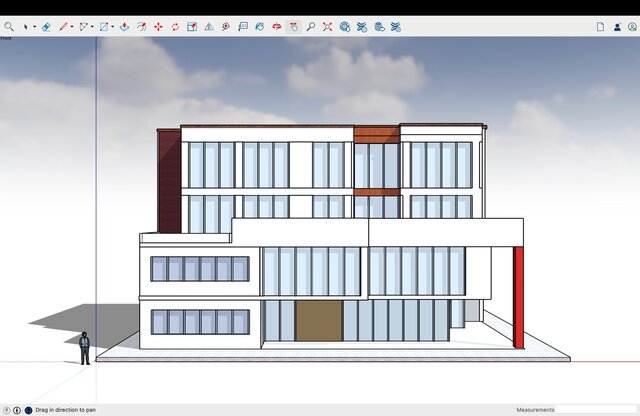Click the LayOut send icon
This screenshot has height=416, width=640.
tap(379, 27)
